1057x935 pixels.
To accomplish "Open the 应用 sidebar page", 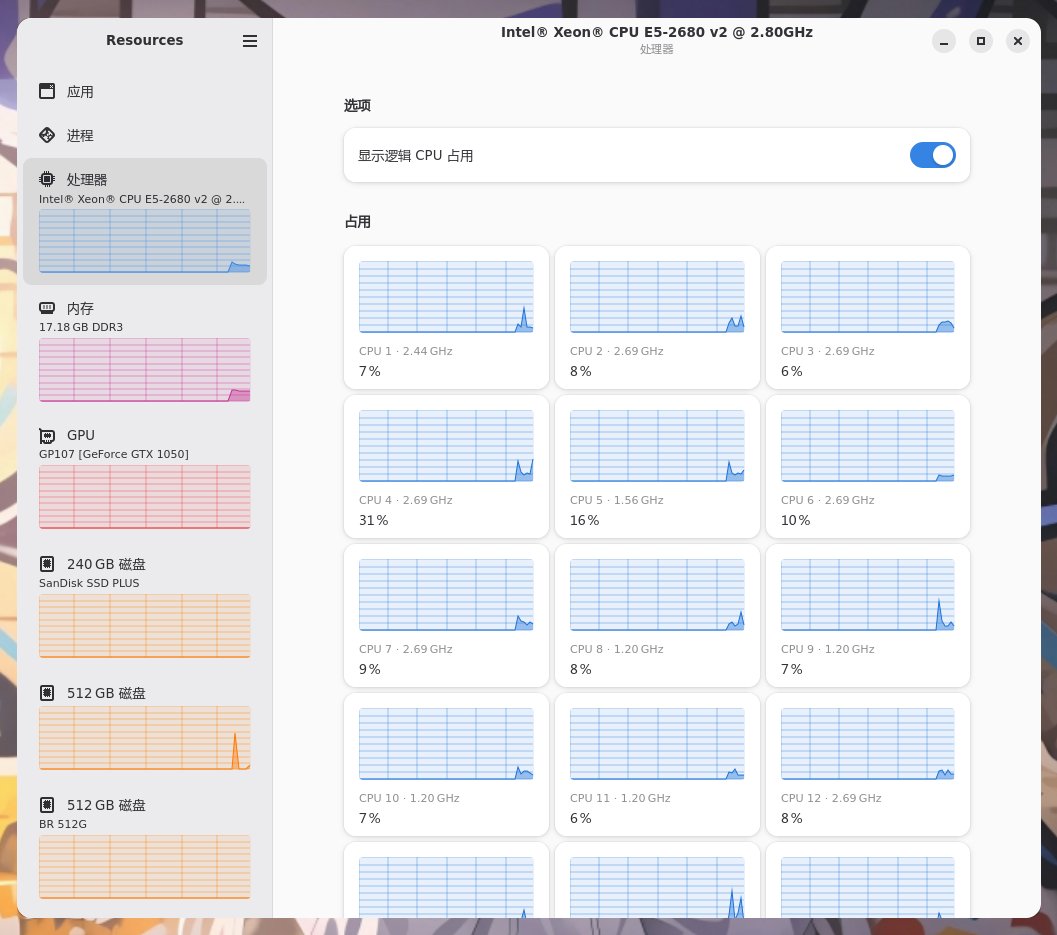I will [145, 91].
